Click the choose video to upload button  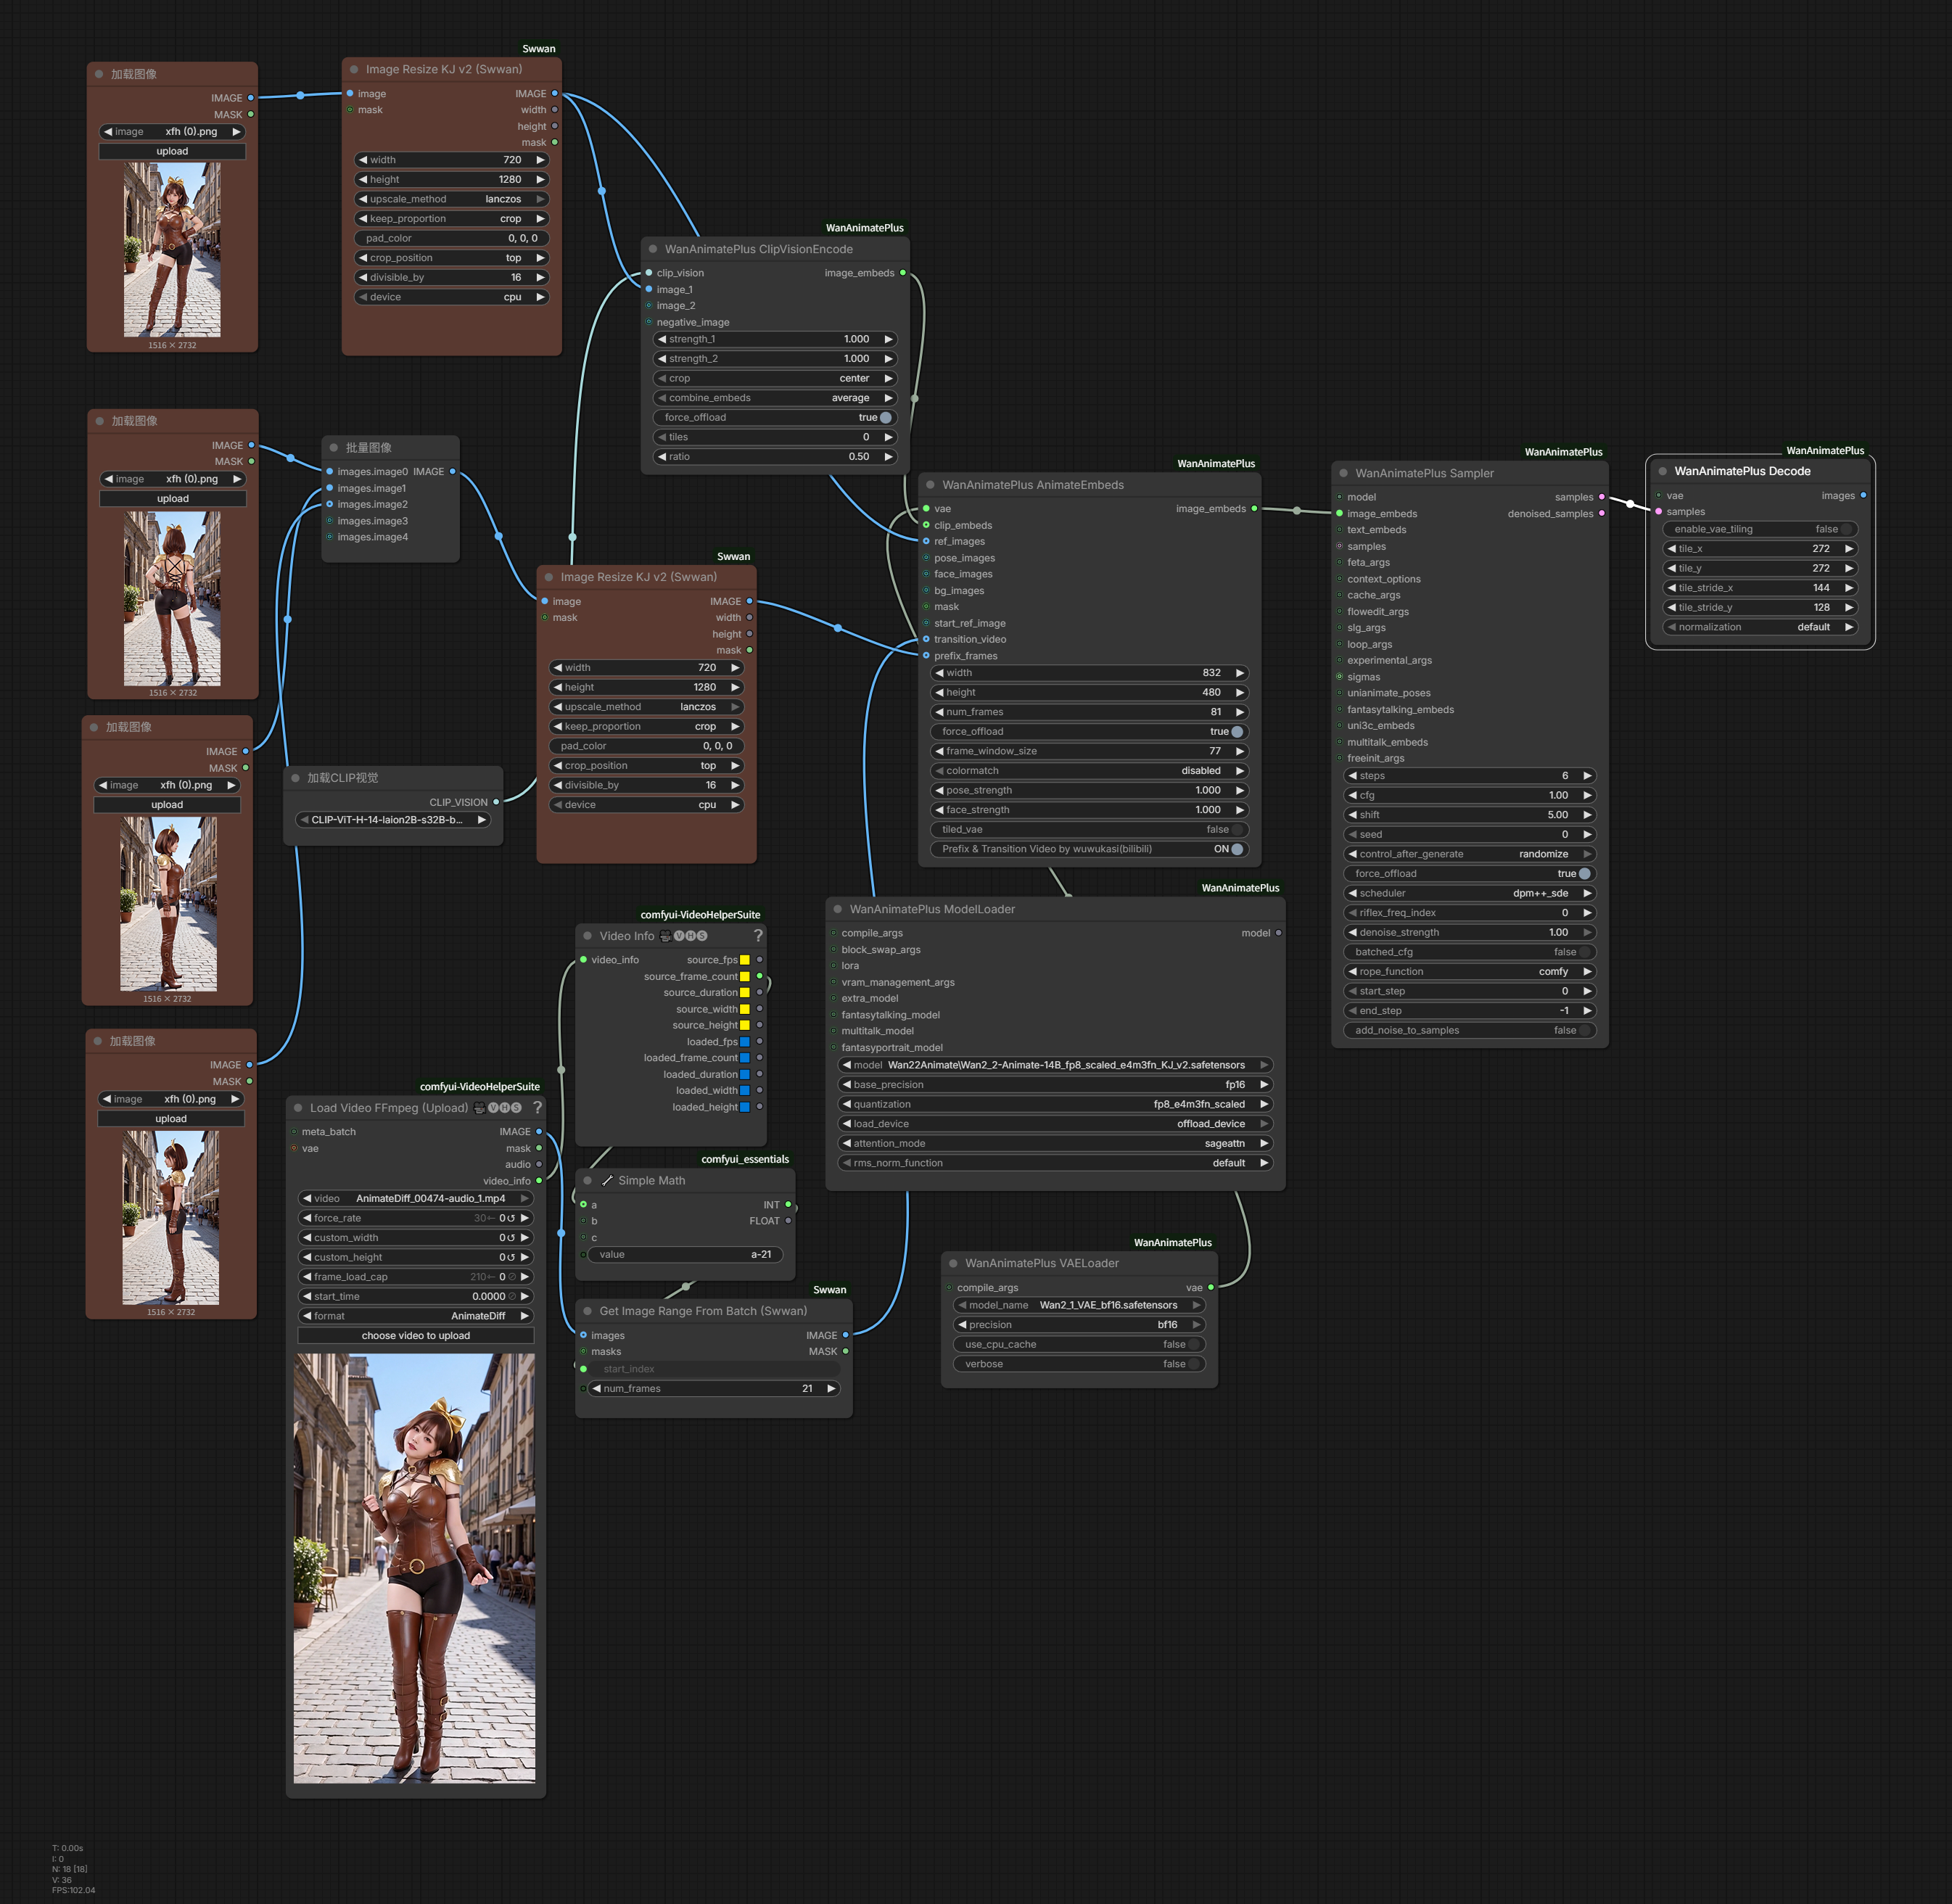click(x=416, y=1336)
